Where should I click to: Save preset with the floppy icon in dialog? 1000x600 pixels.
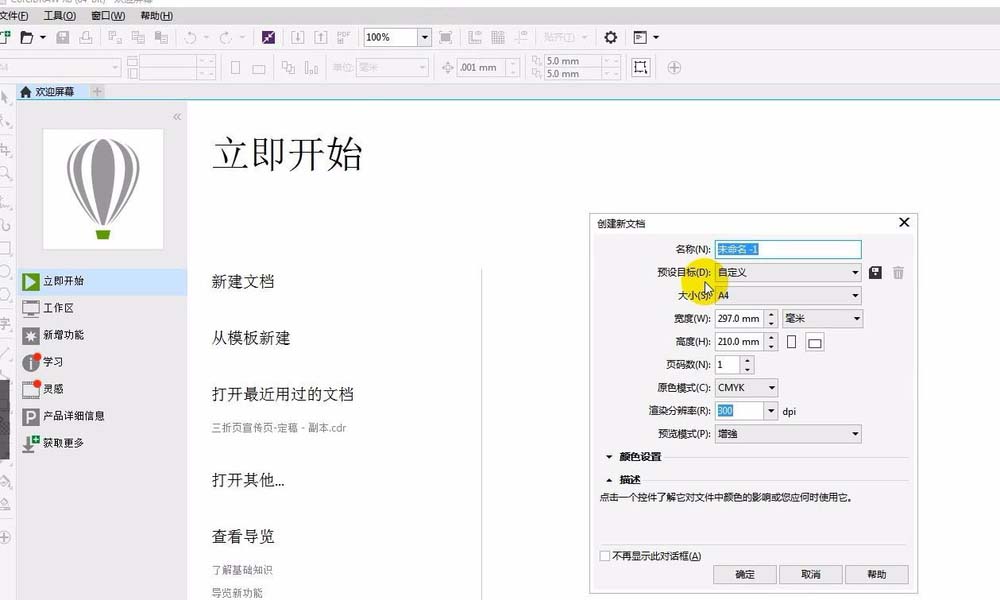pos(875,273)
